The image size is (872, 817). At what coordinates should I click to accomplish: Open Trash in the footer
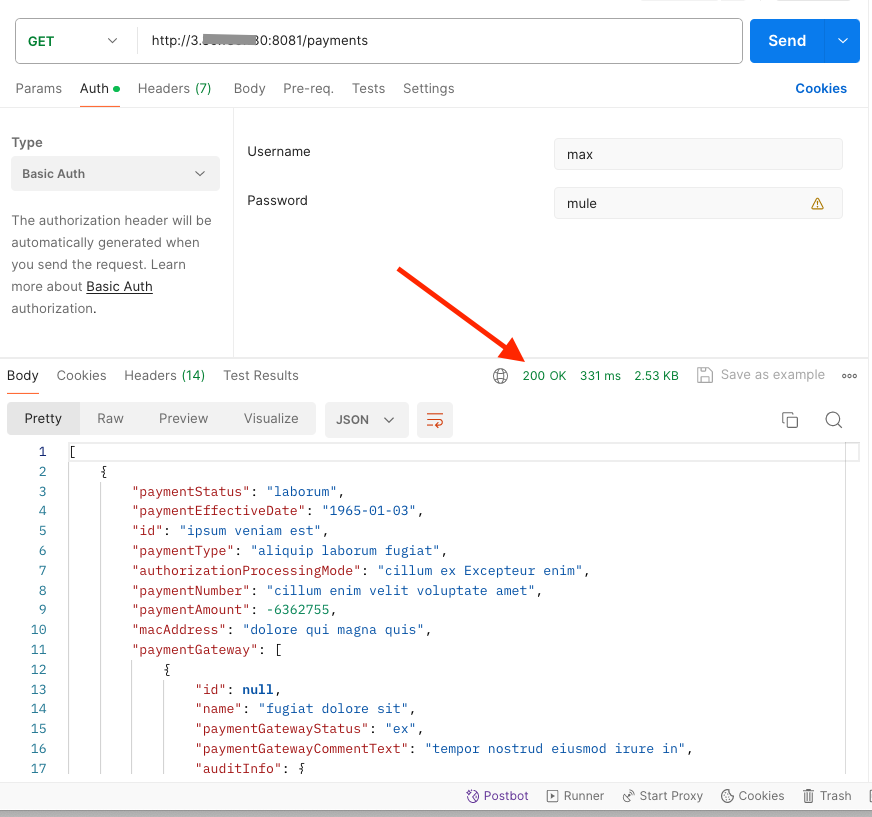827,796
